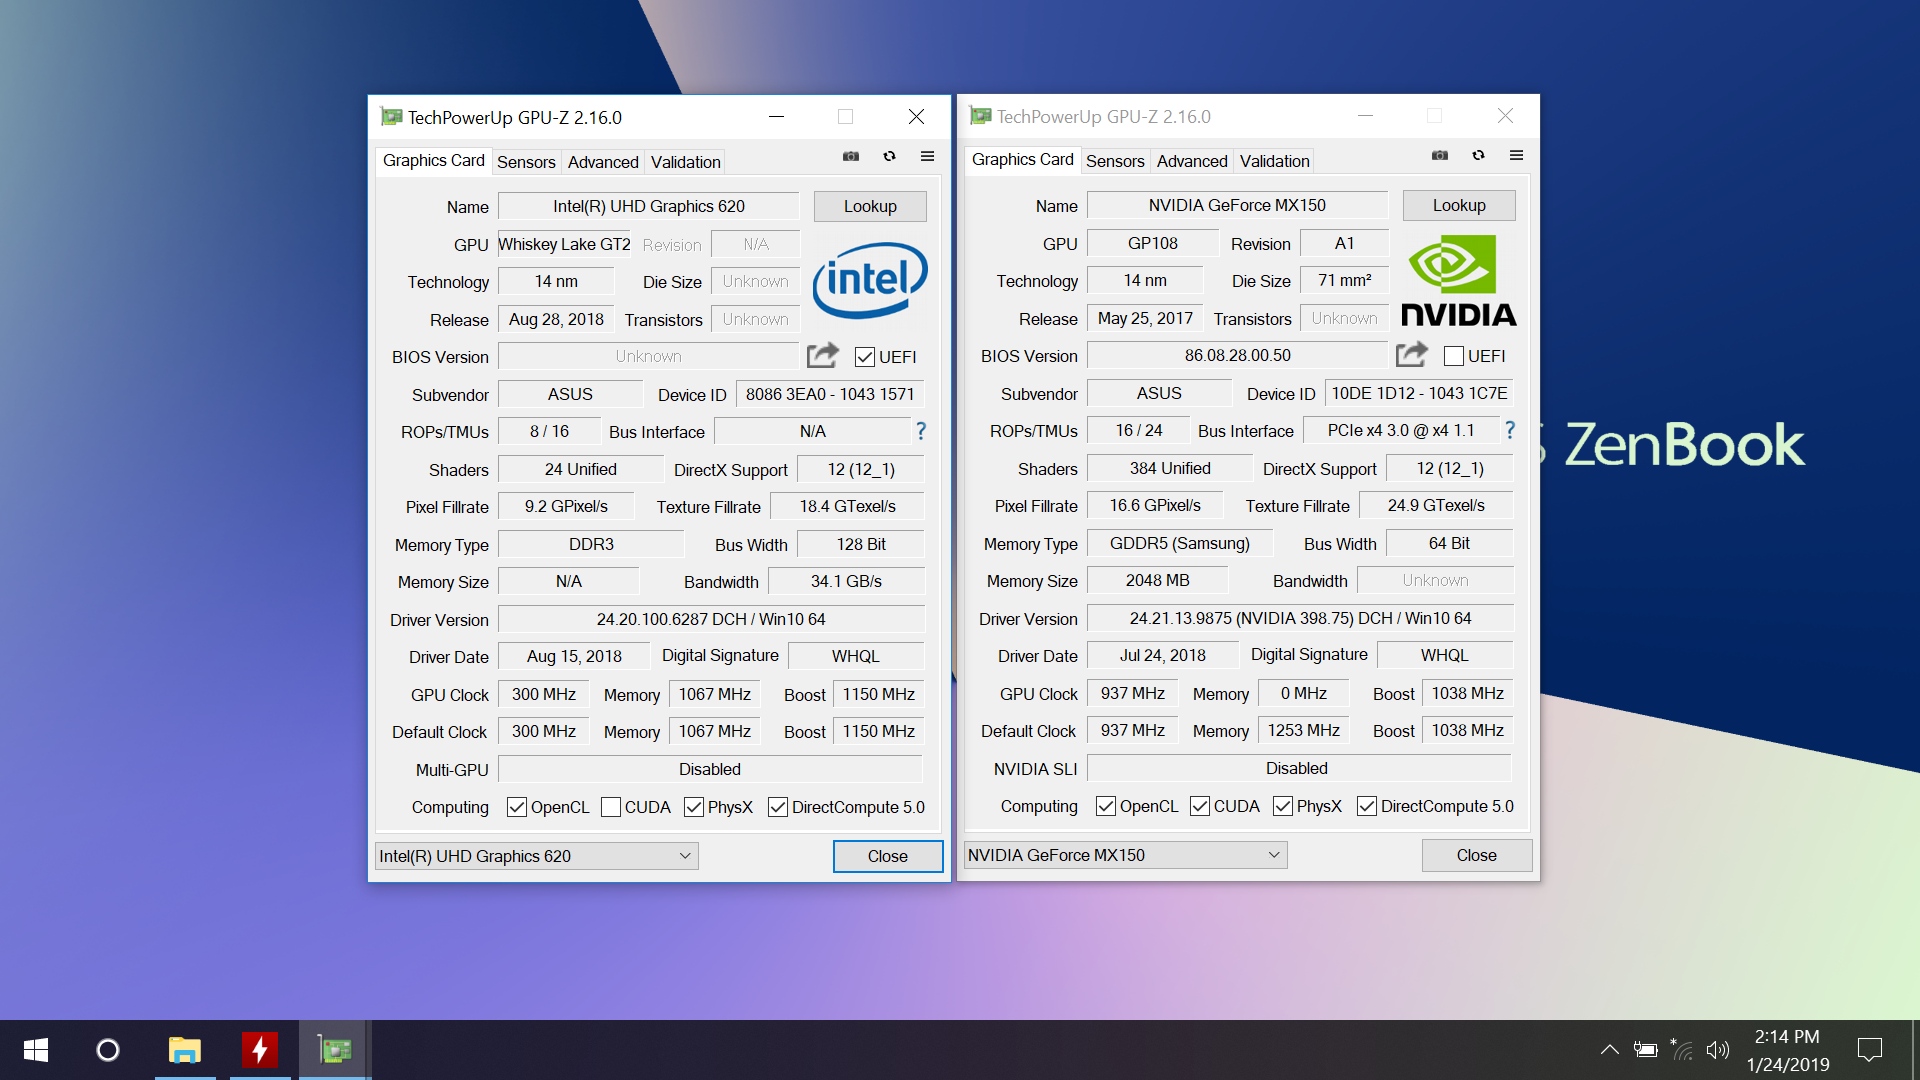Open the Action Center notification icon
The image size is (1920, 1080).
click(x=1870, y=1050)
